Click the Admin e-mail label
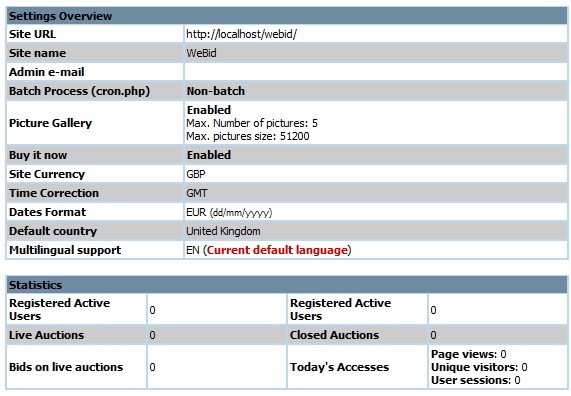This screenshot has height=396, width=571. [x=47, y=72]
